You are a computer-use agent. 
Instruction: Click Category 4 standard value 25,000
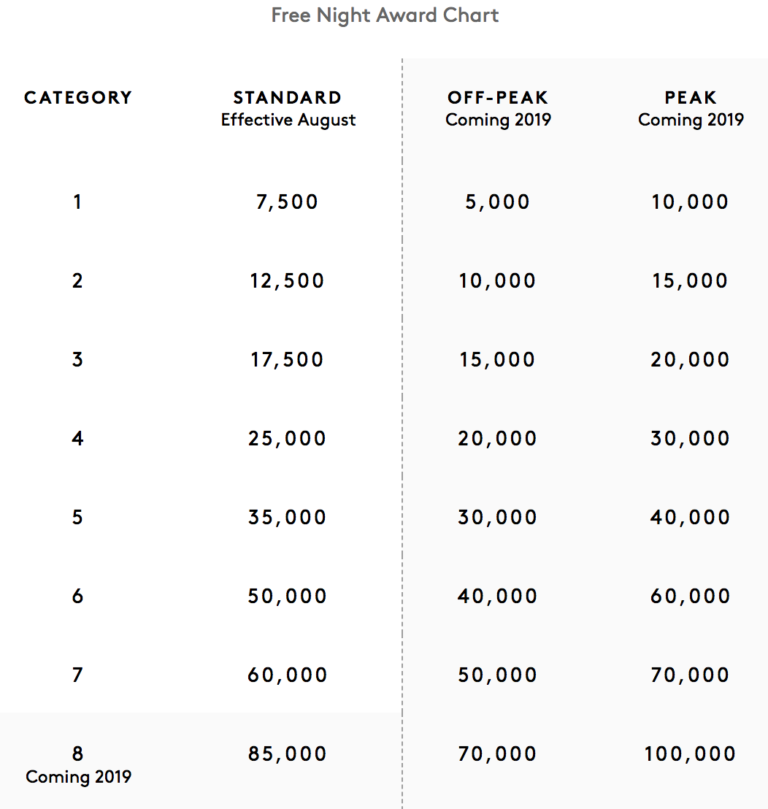point(287,439)
